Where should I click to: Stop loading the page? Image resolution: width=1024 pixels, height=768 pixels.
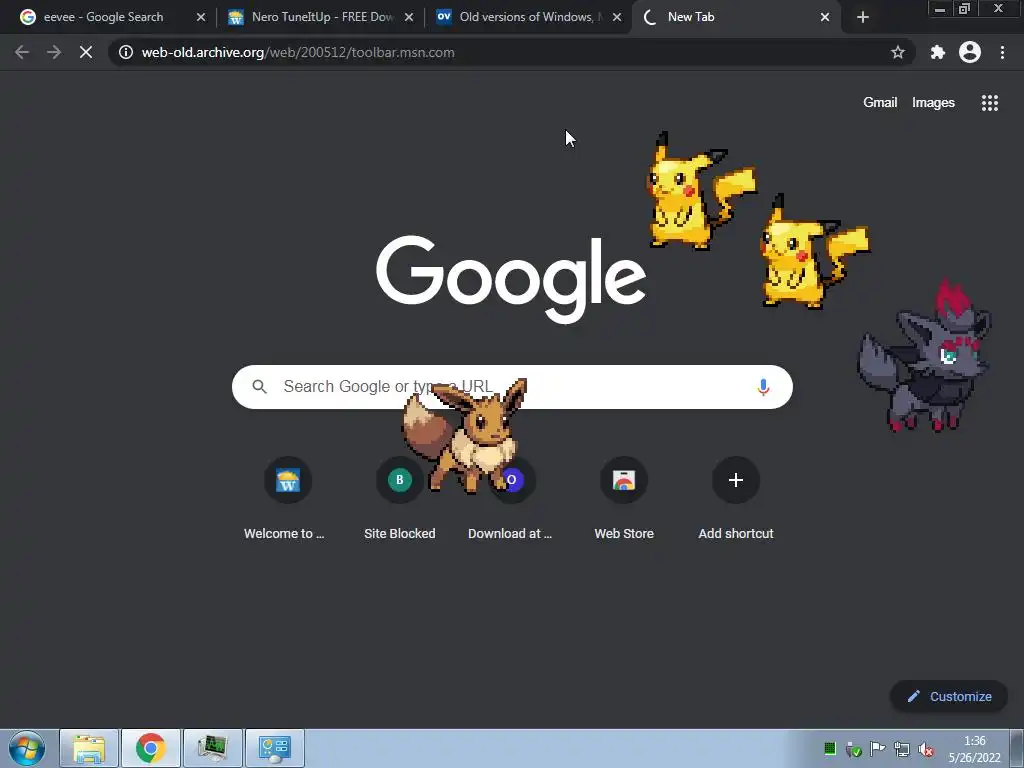[86, 52]
